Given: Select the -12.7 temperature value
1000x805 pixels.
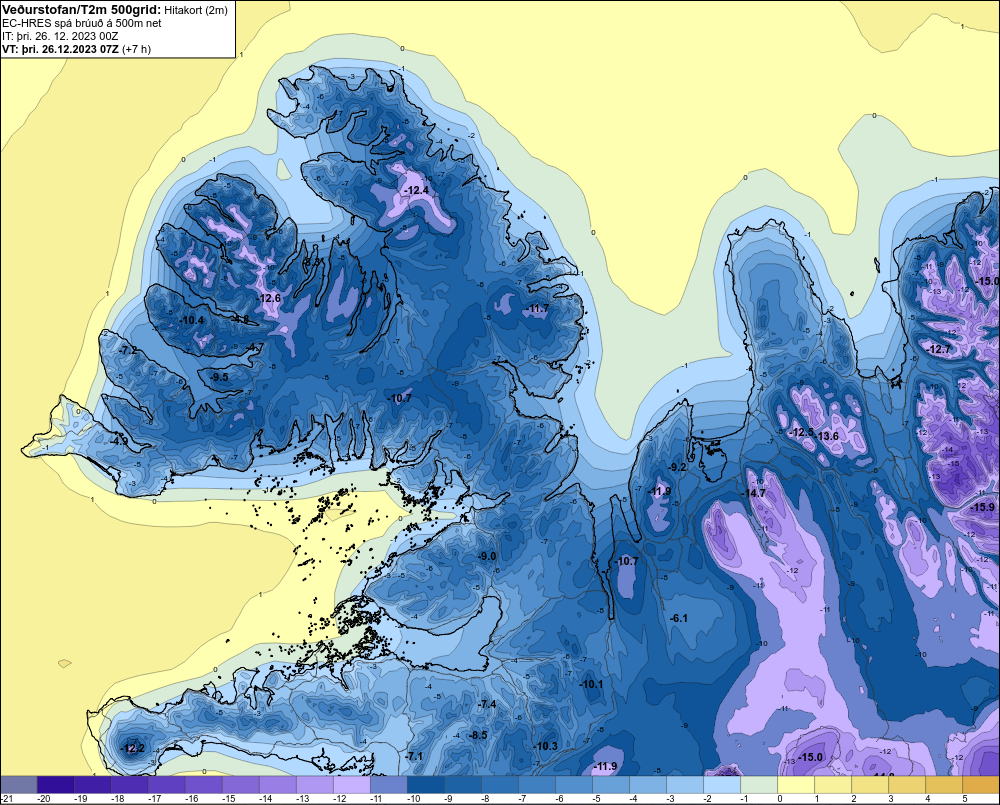Looking at the screenshot, I should (939, 349).
